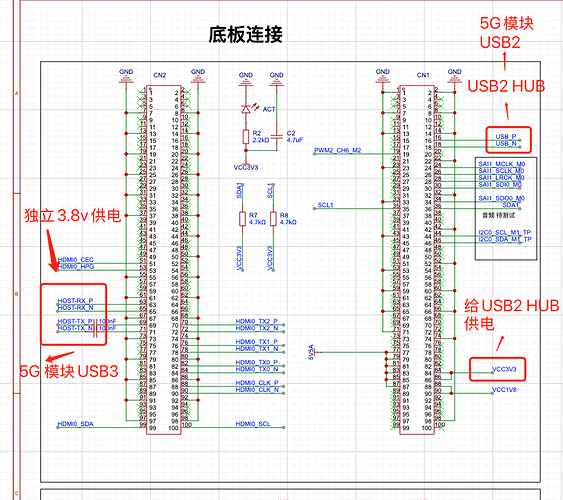Screen dimensions: 563x500
Task: Click the CN1 connector designator
Action: 423,75
